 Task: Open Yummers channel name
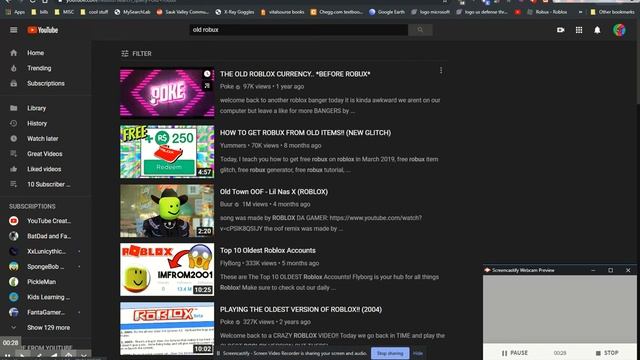pyautogui.click(x=233, y=145)
